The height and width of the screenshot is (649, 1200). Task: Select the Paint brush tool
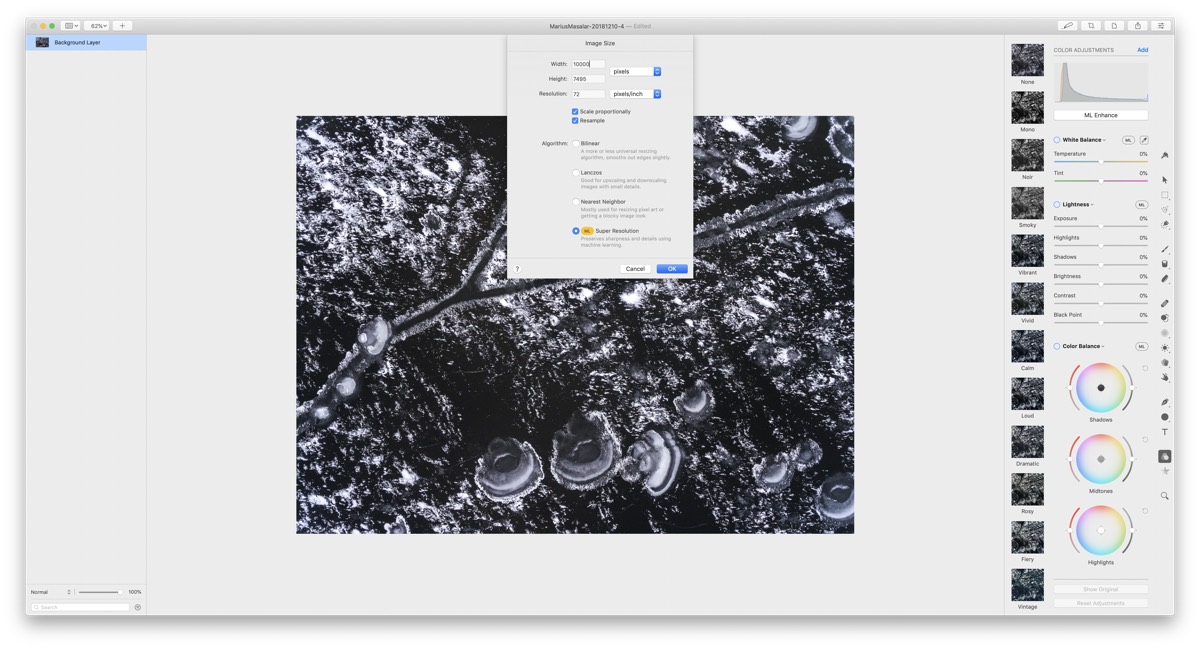tap(1165, 249)
